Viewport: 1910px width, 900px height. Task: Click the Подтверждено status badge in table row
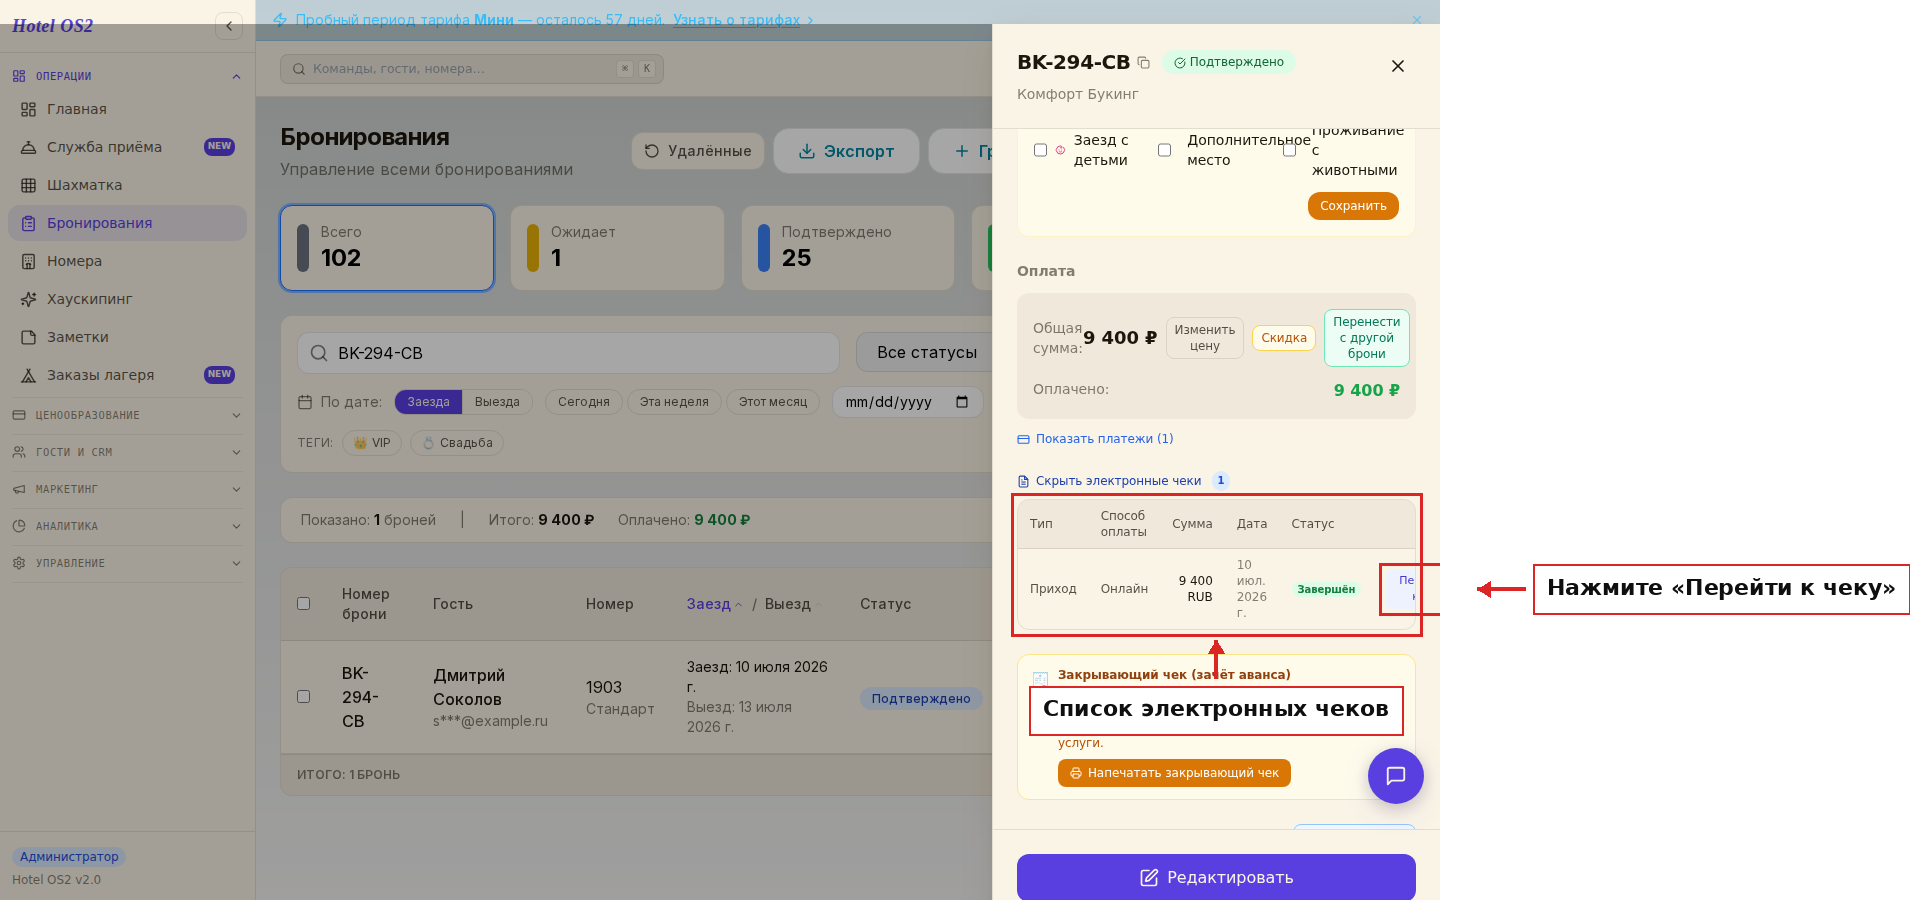(x=921, y=699)
